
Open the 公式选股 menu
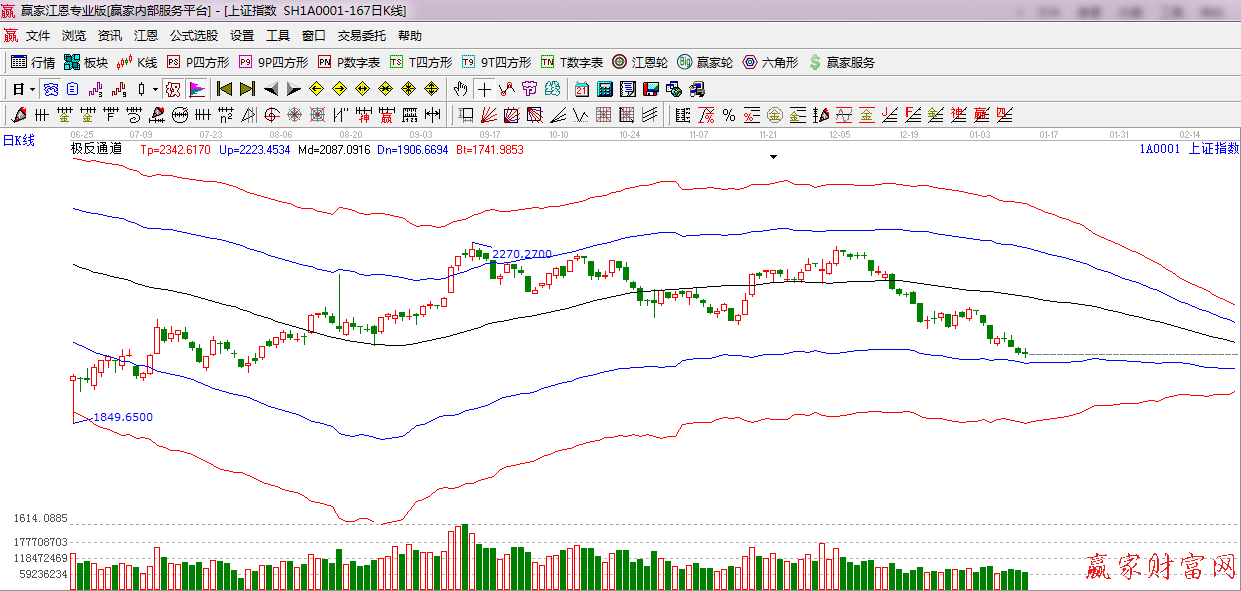point(193,35)
